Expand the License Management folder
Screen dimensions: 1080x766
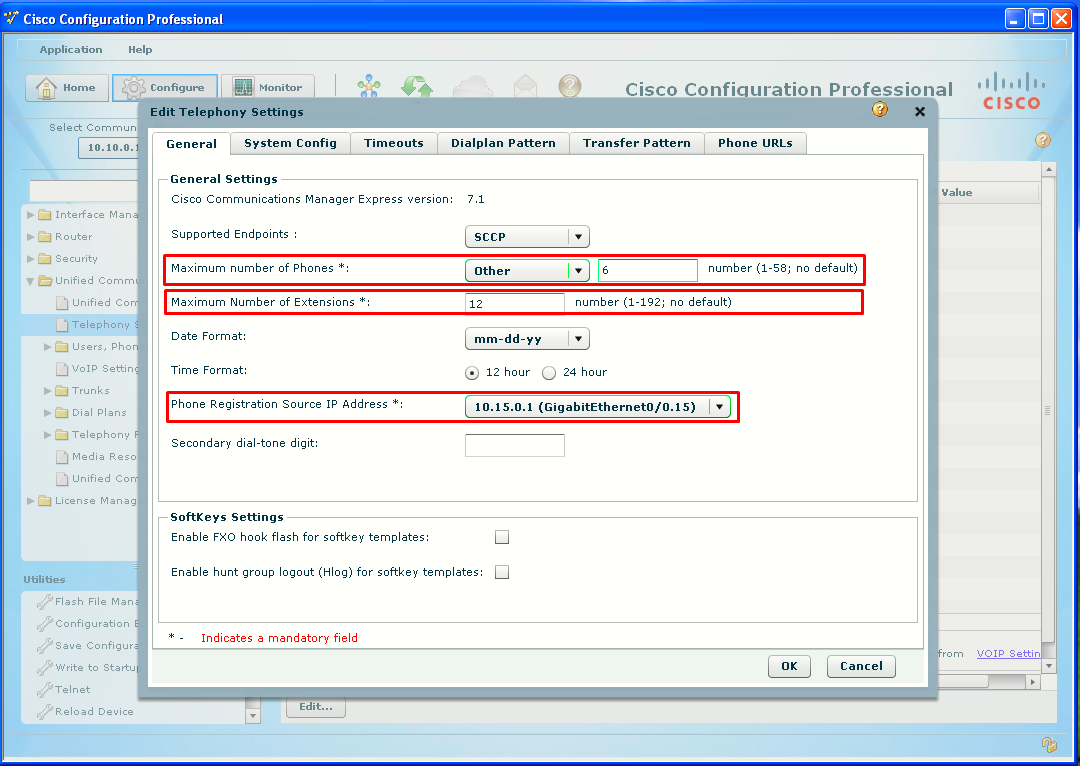click(x=30, y=501)
